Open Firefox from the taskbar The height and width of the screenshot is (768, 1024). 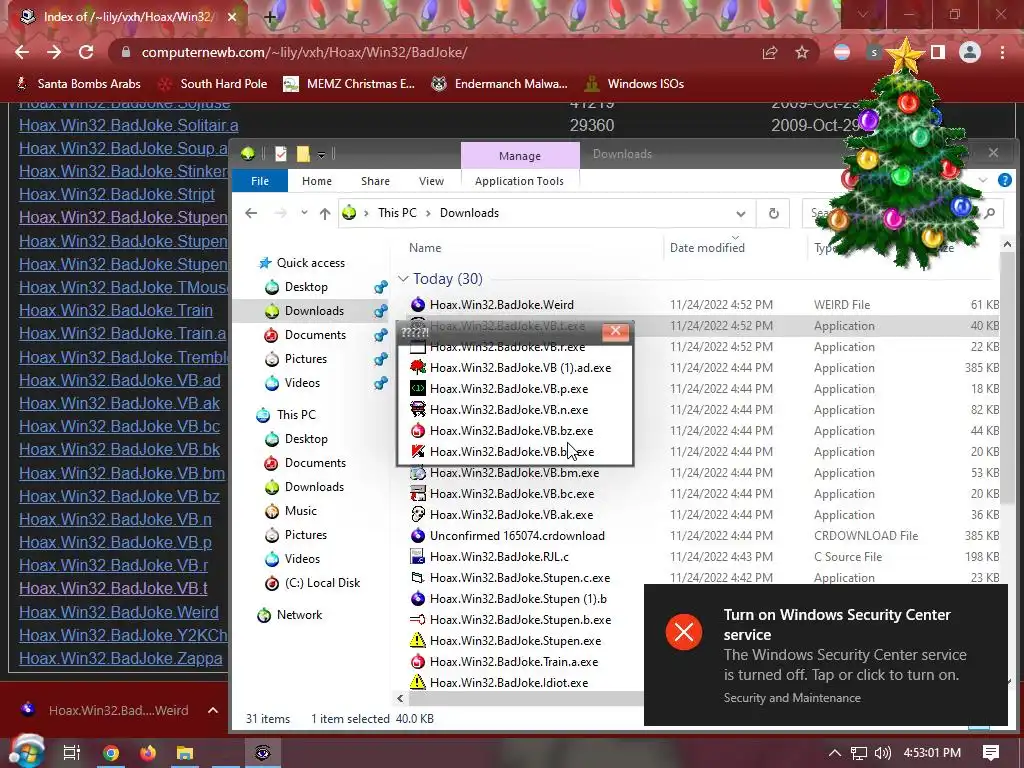148,753
